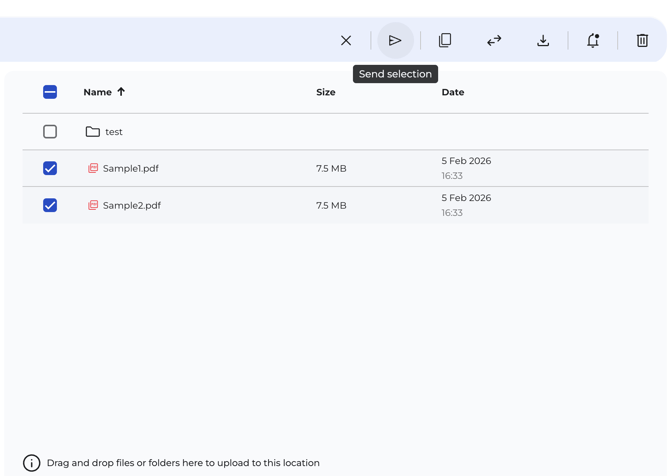The image size is (670, 476).
Task: Sort the list by the Name column header
Action: click(97, 92)
